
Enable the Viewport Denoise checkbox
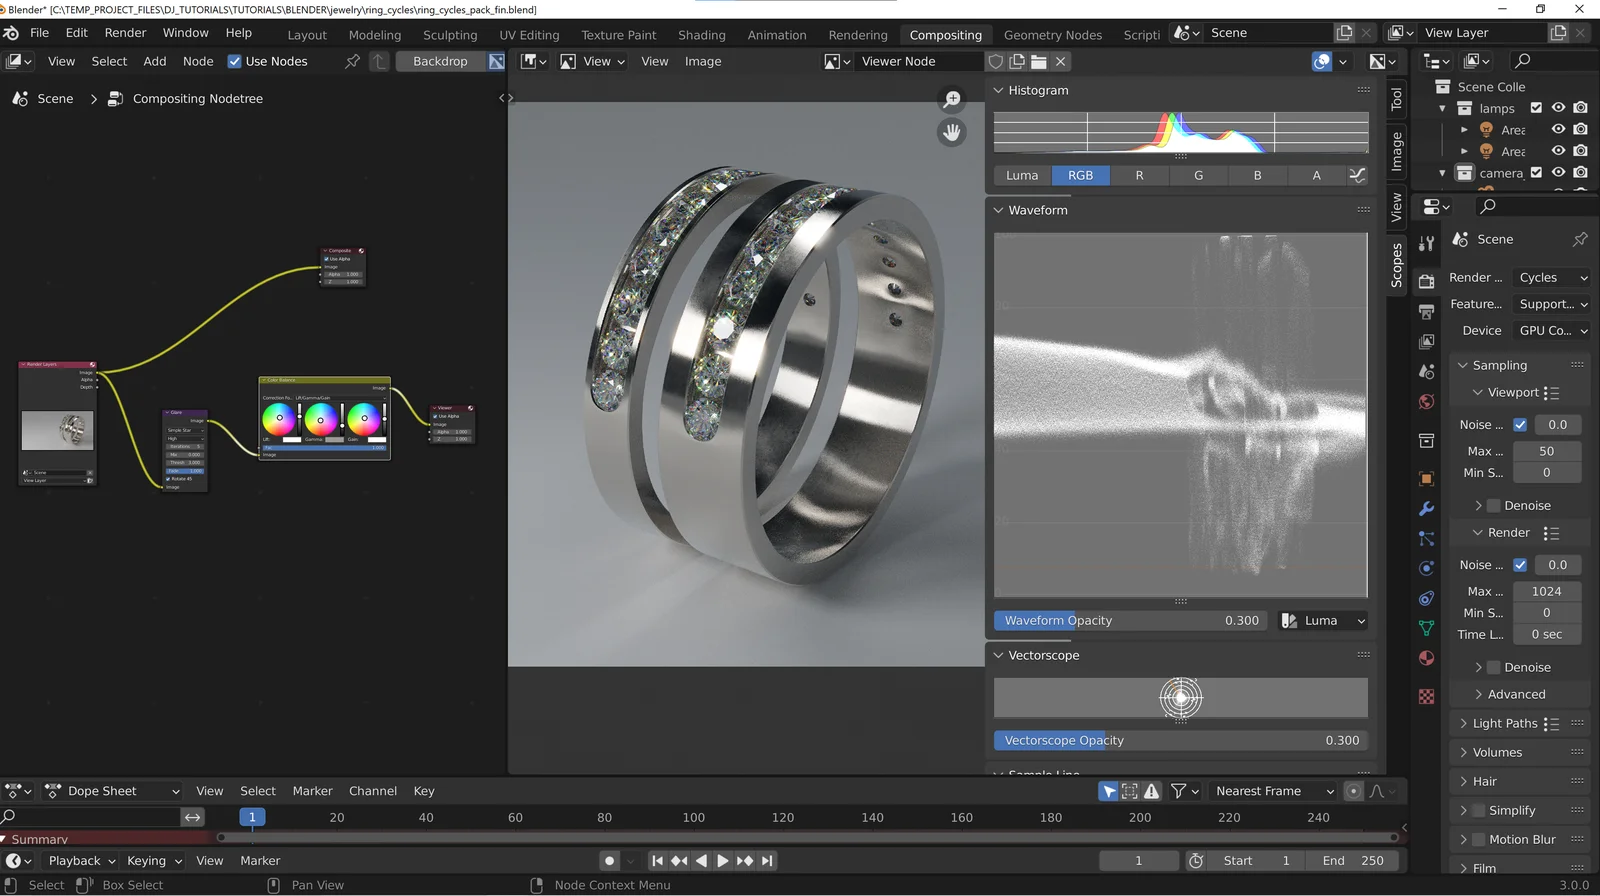click(x=1494, y=506)
